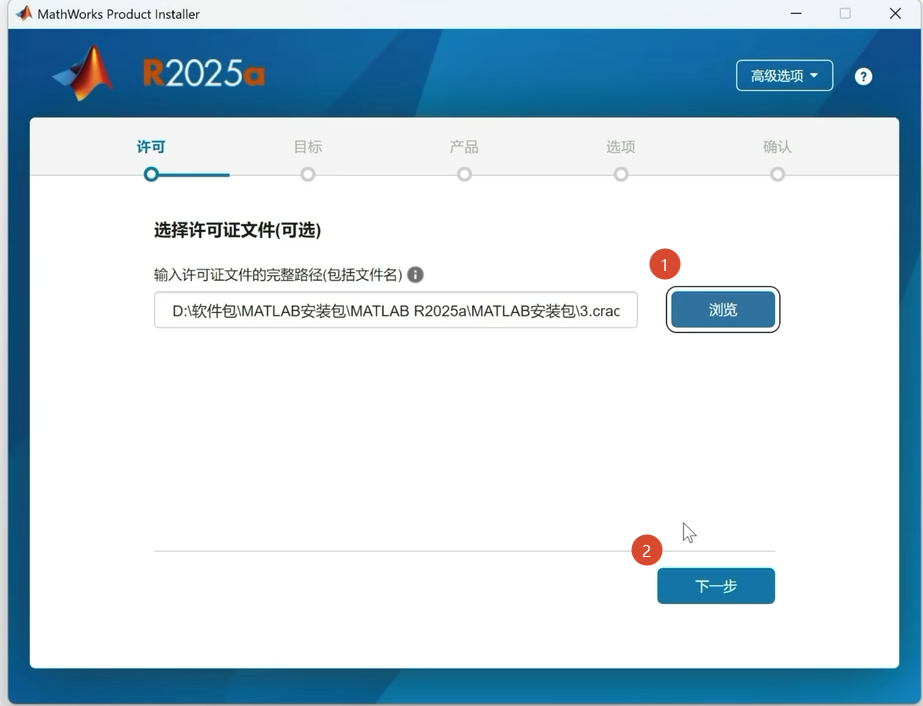
Task: Click the 产品 progress step circle
Action: tap(464, 174)
